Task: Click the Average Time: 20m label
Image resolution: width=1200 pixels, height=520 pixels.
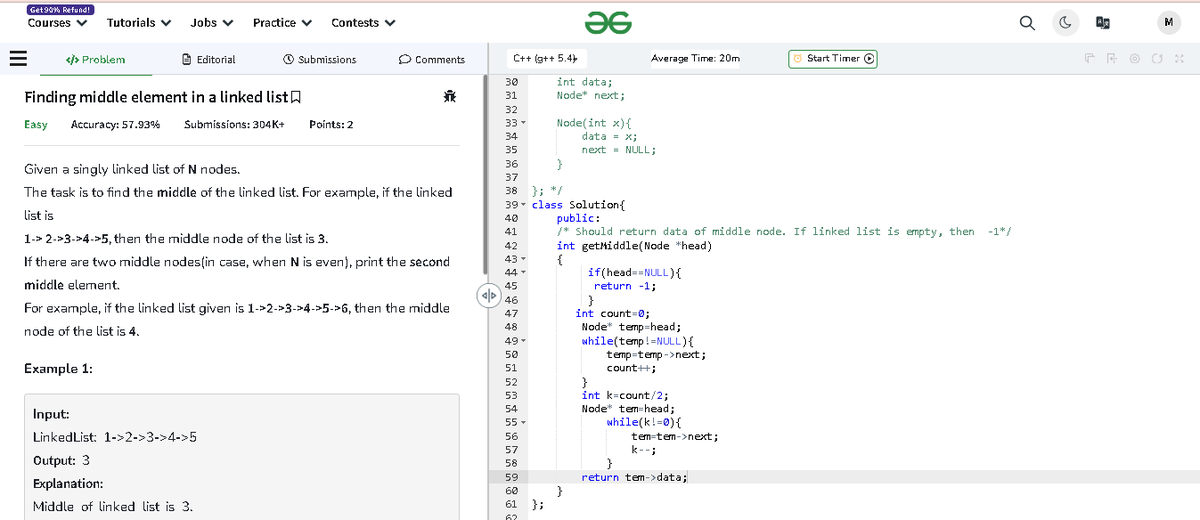Action: click(695, 58)
